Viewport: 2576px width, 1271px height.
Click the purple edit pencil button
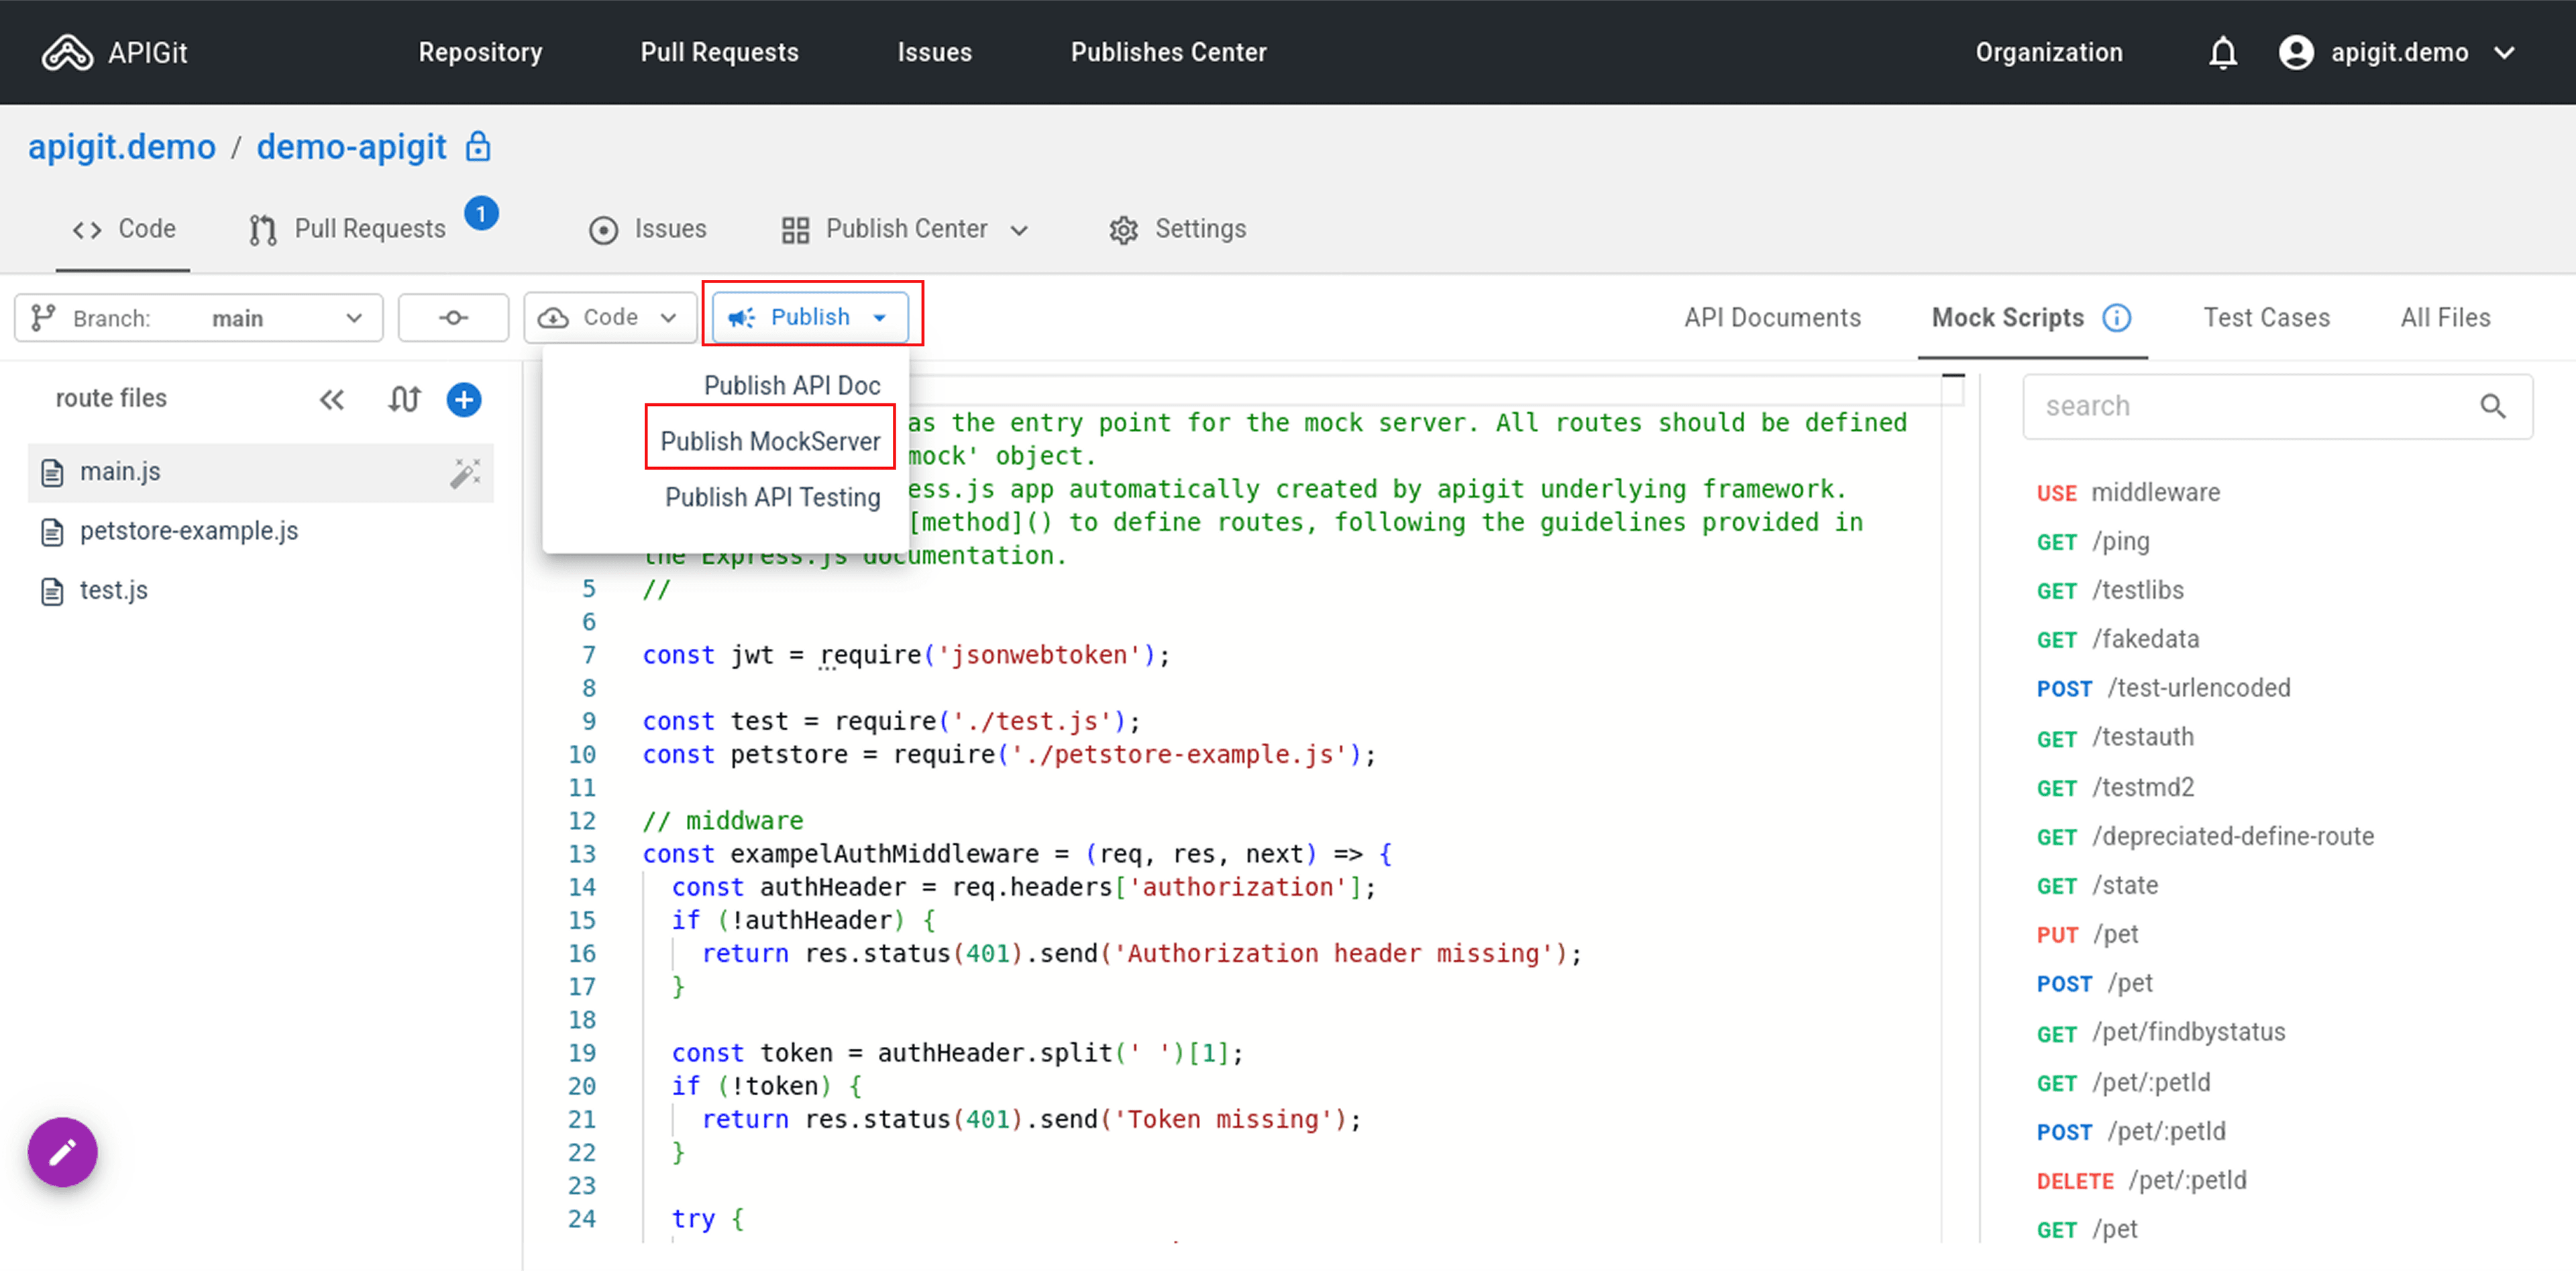[63, 1152]
